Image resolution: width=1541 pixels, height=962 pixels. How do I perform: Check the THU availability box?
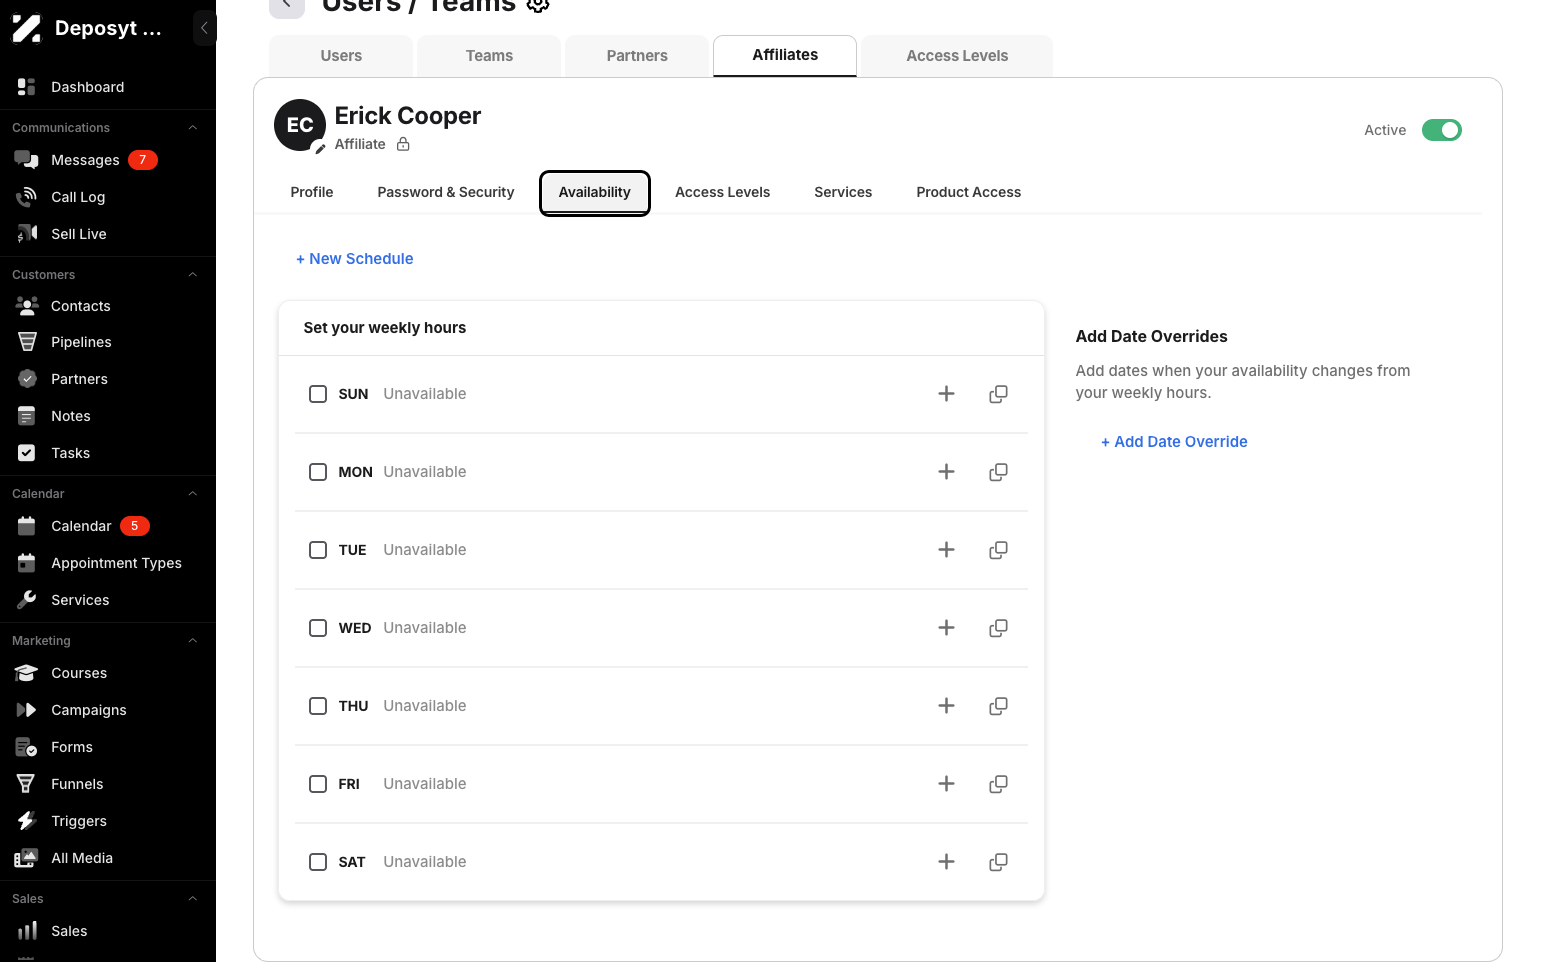[x=318, y=706]
